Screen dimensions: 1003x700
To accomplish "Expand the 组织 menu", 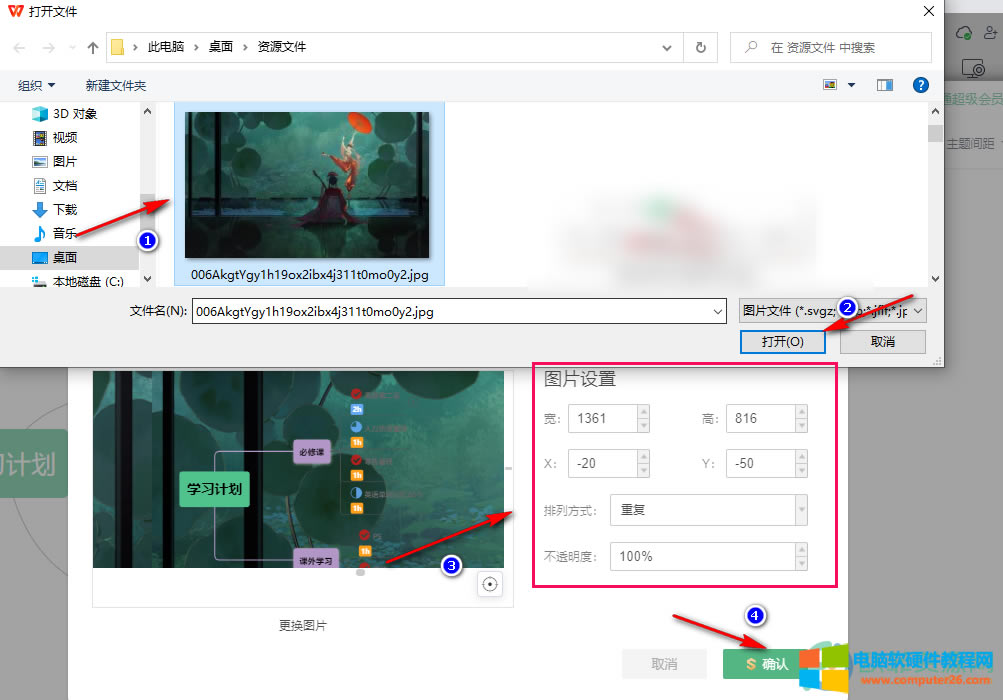I will (37, 86).
